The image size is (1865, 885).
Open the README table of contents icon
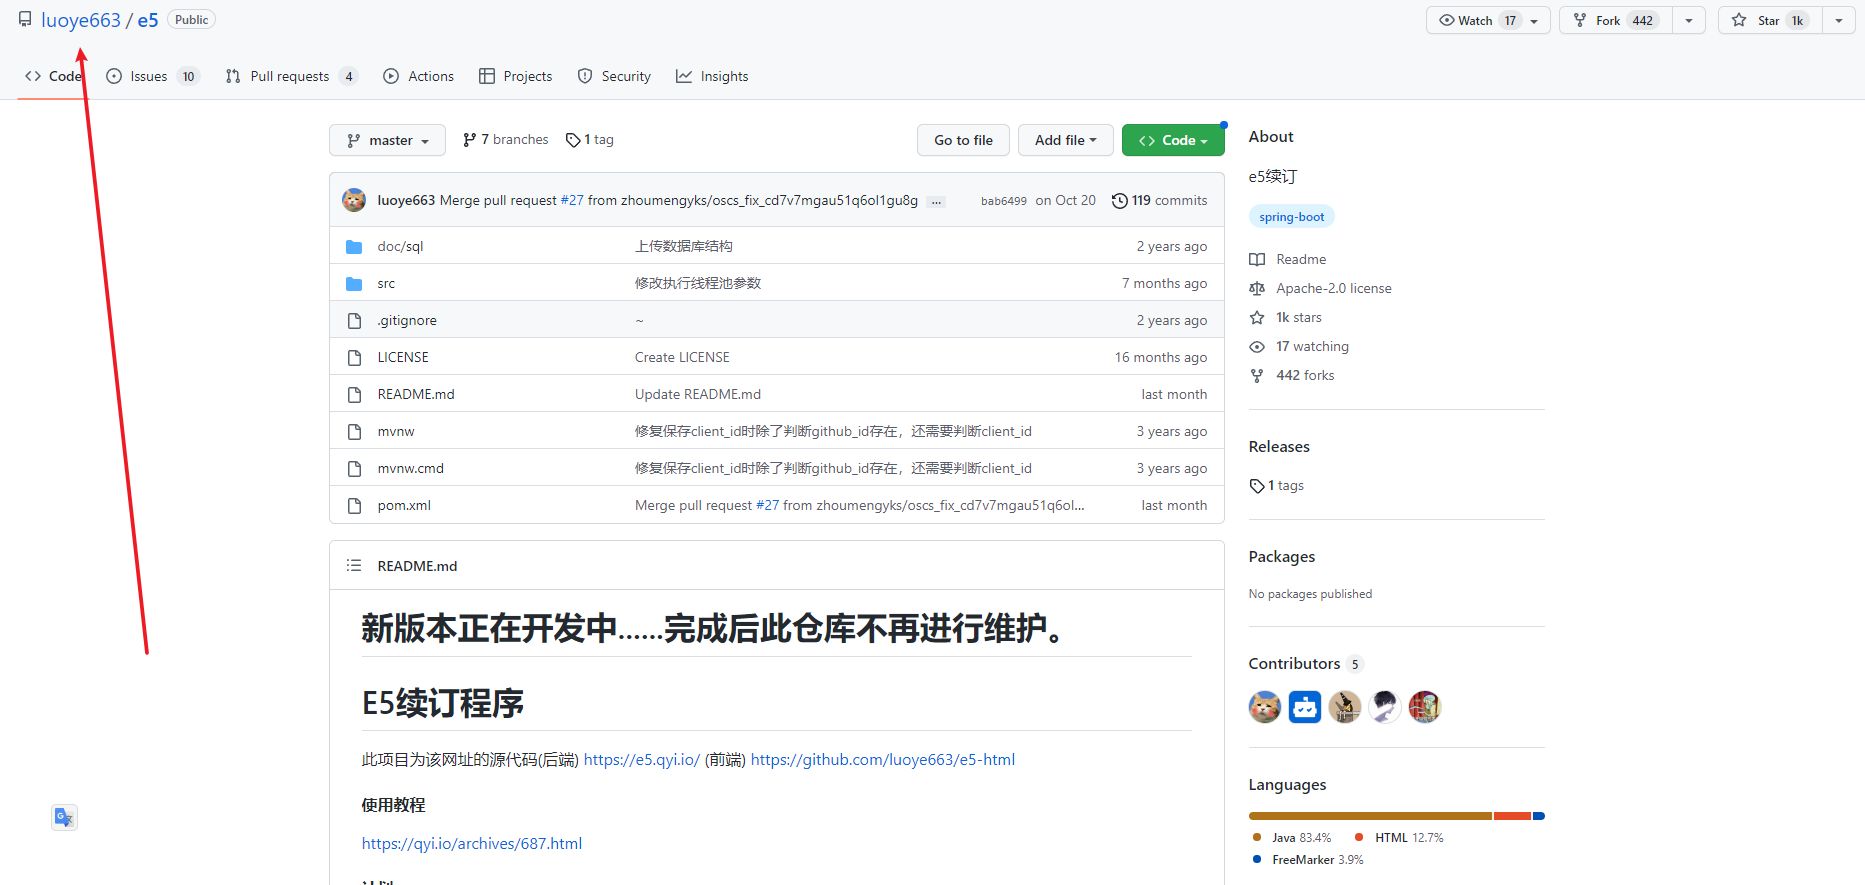pyautogui.click(x=354, y=566)
